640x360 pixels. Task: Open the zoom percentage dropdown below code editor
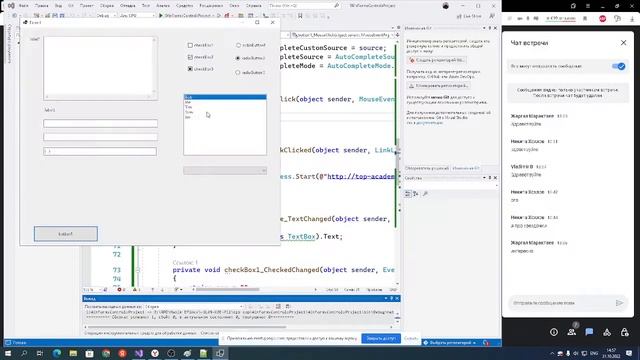point(93,290)
